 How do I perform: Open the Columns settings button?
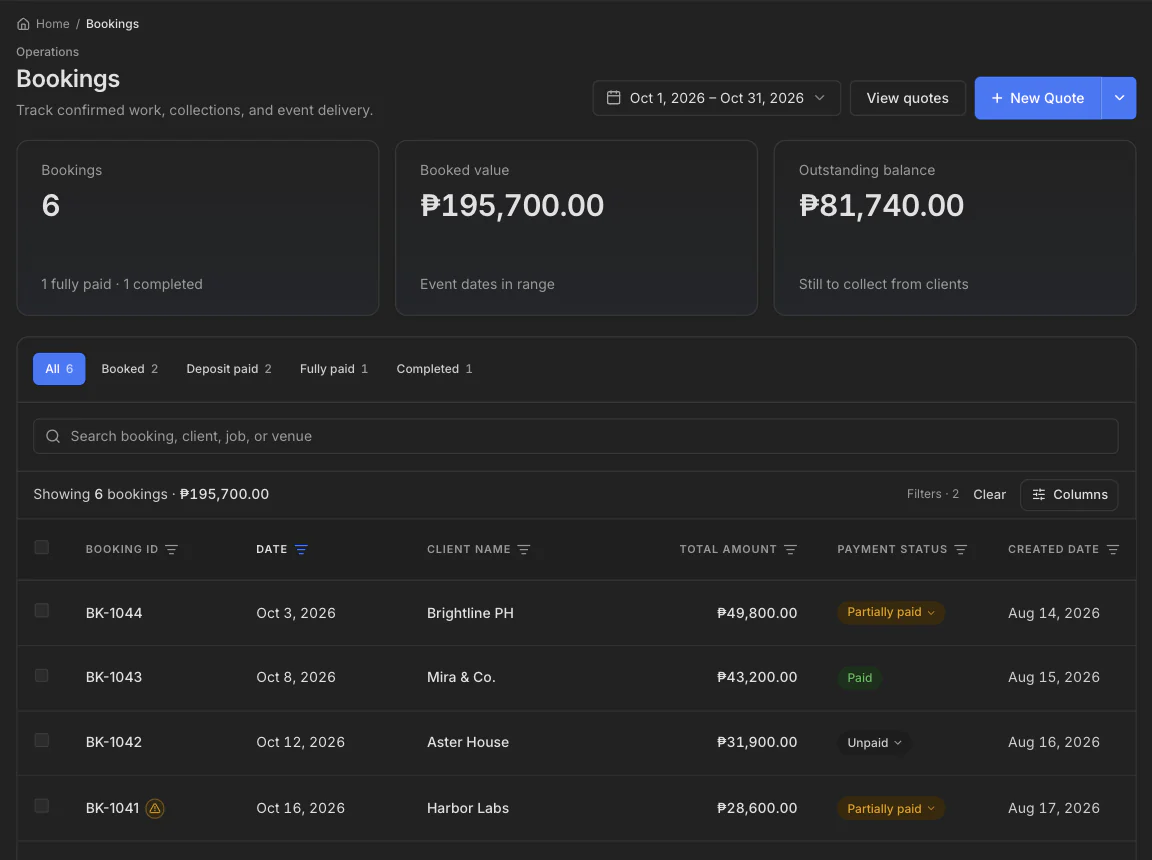click(x=1069, y=494)
